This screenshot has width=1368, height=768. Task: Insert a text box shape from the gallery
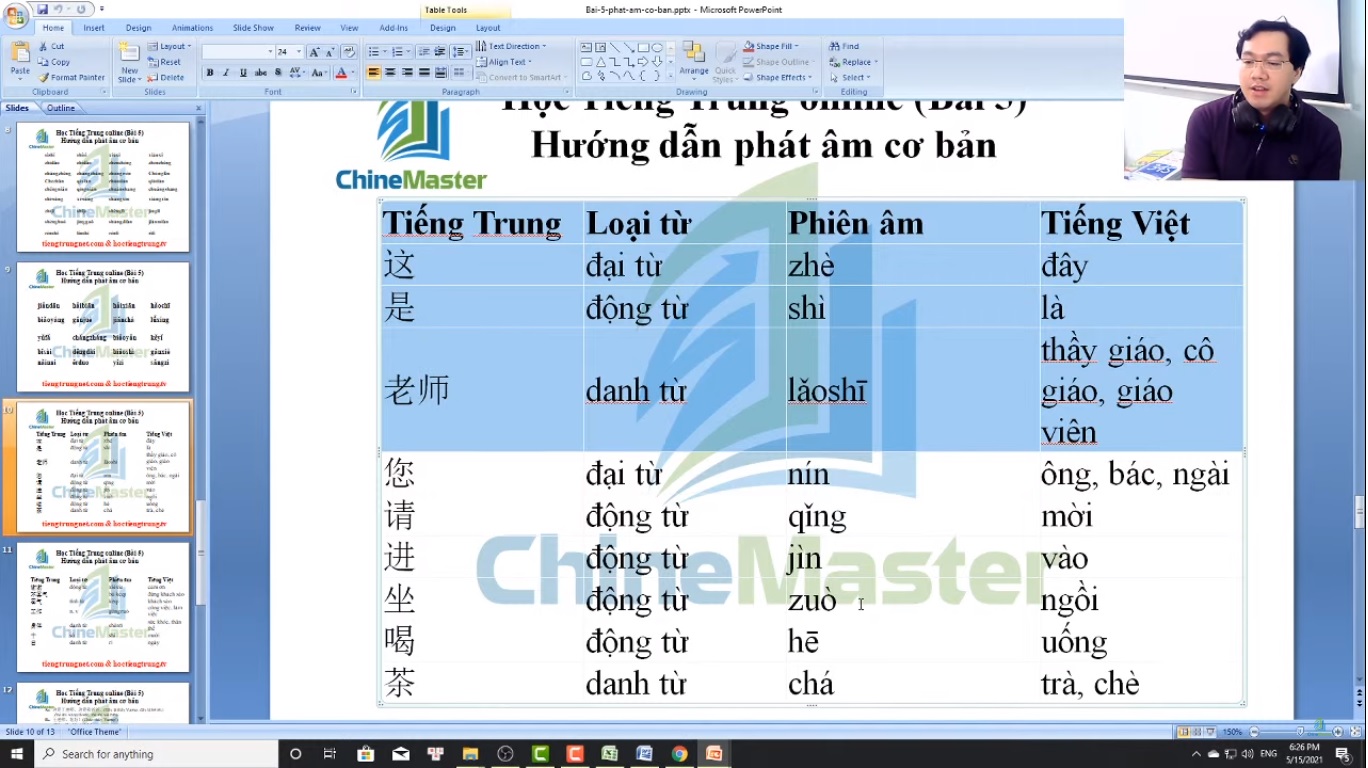(x=586, y=47)
